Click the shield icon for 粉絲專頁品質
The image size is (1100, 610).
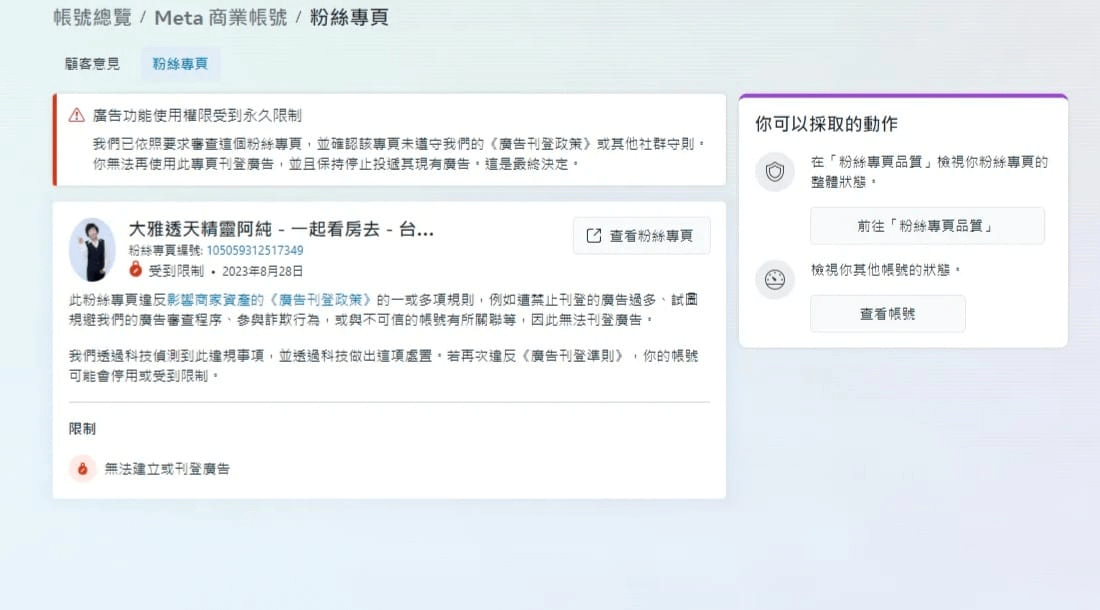click(775, 173)
